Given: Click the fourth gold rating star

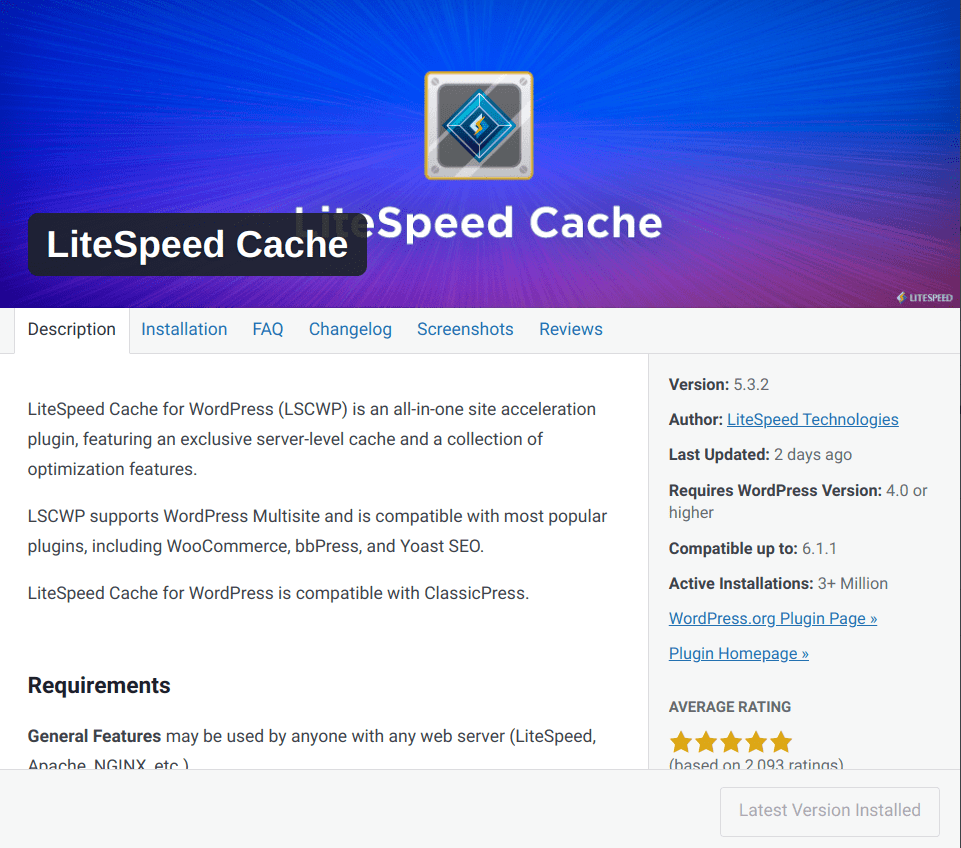Looking at the screenshot, I should (756, 741).
